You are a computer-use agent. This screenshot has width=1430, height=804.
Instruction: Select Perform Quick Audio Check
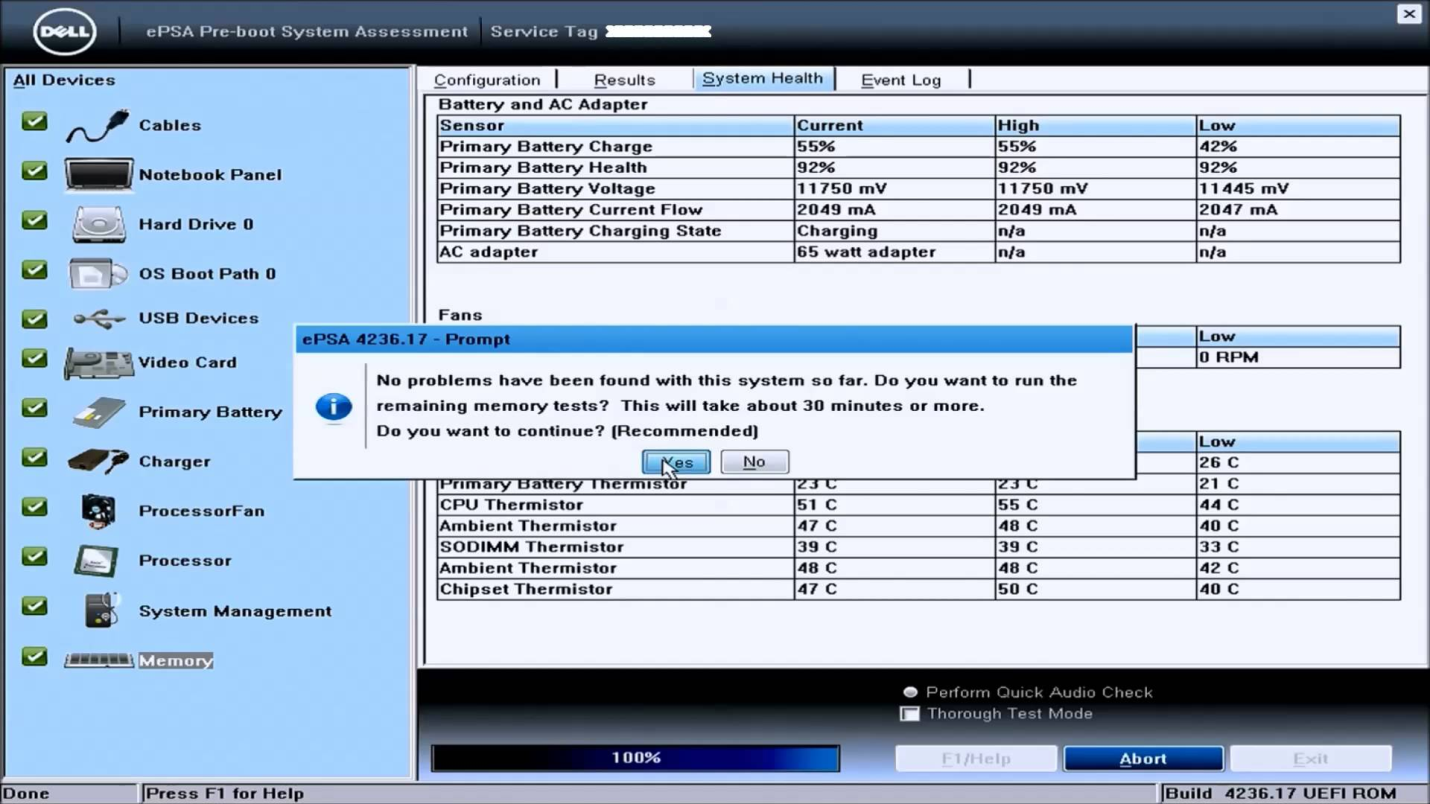910,691
